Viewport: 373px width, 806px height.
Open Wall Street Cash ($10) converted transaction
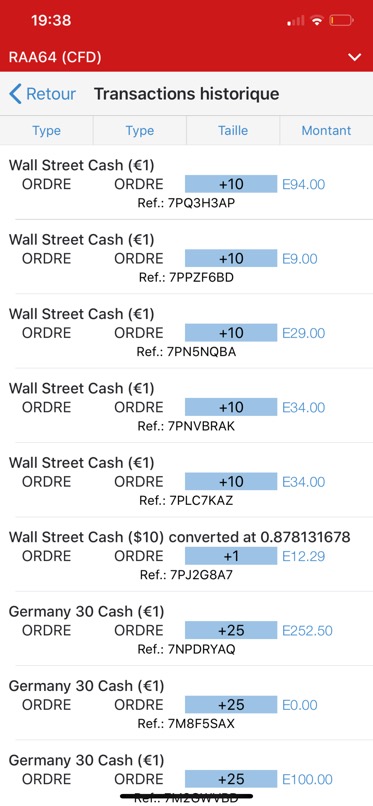tap(186, 556)
